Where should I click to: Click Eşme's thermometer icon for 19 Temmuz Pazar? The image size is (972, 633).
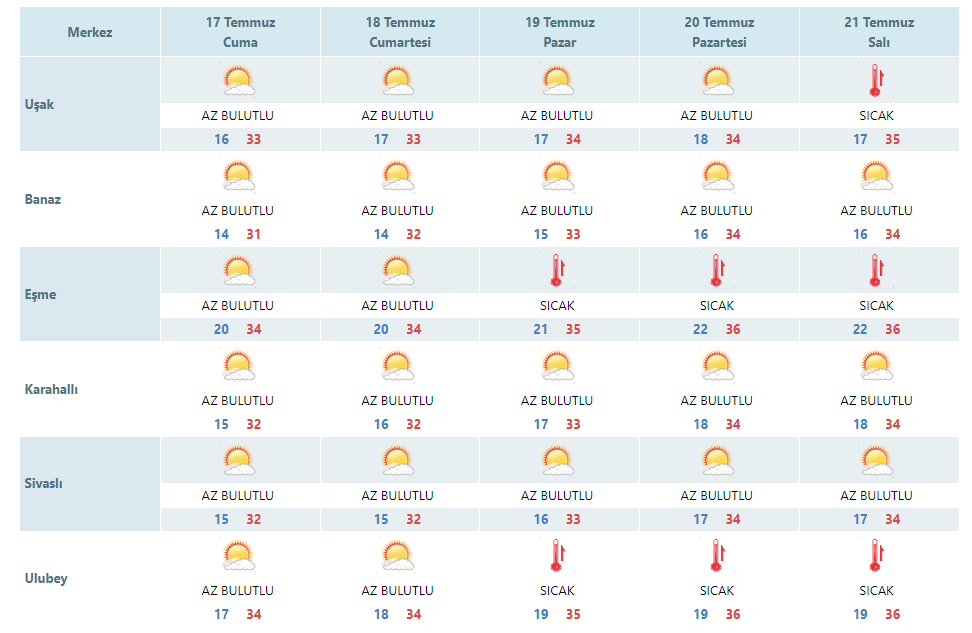[x=557, y=270]
